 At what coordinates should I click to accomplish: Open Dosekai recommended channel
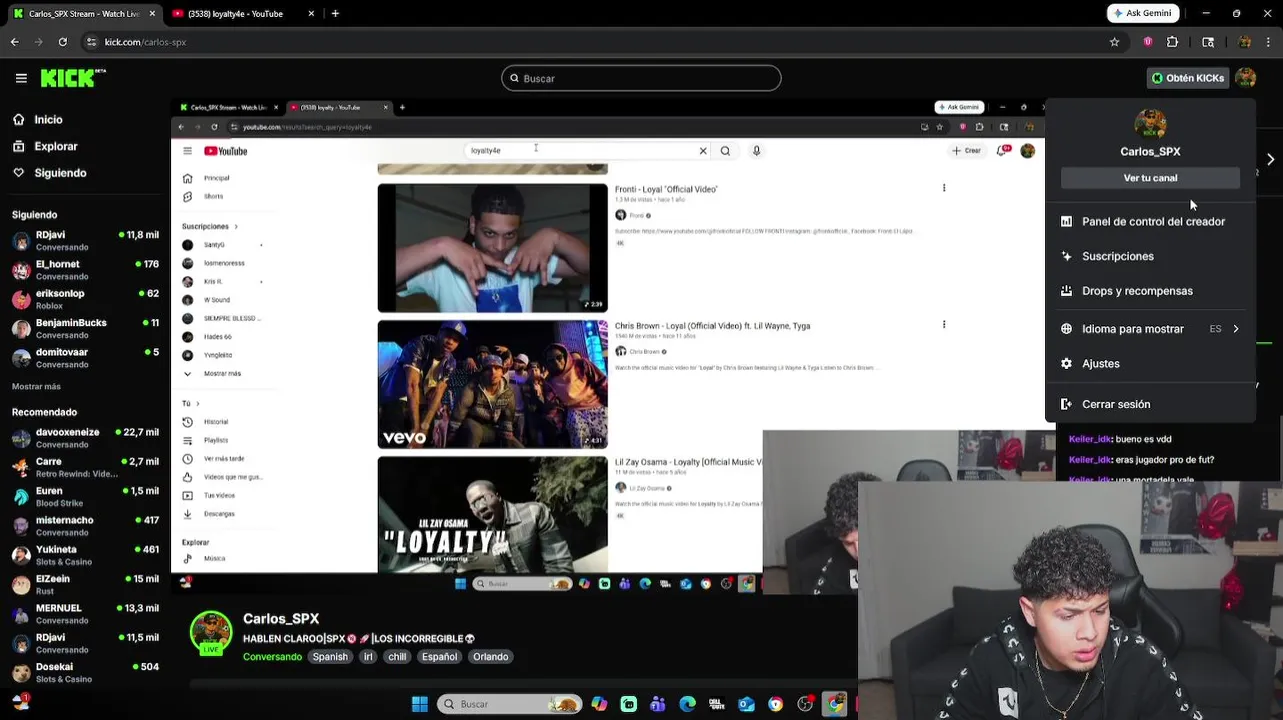85,672
